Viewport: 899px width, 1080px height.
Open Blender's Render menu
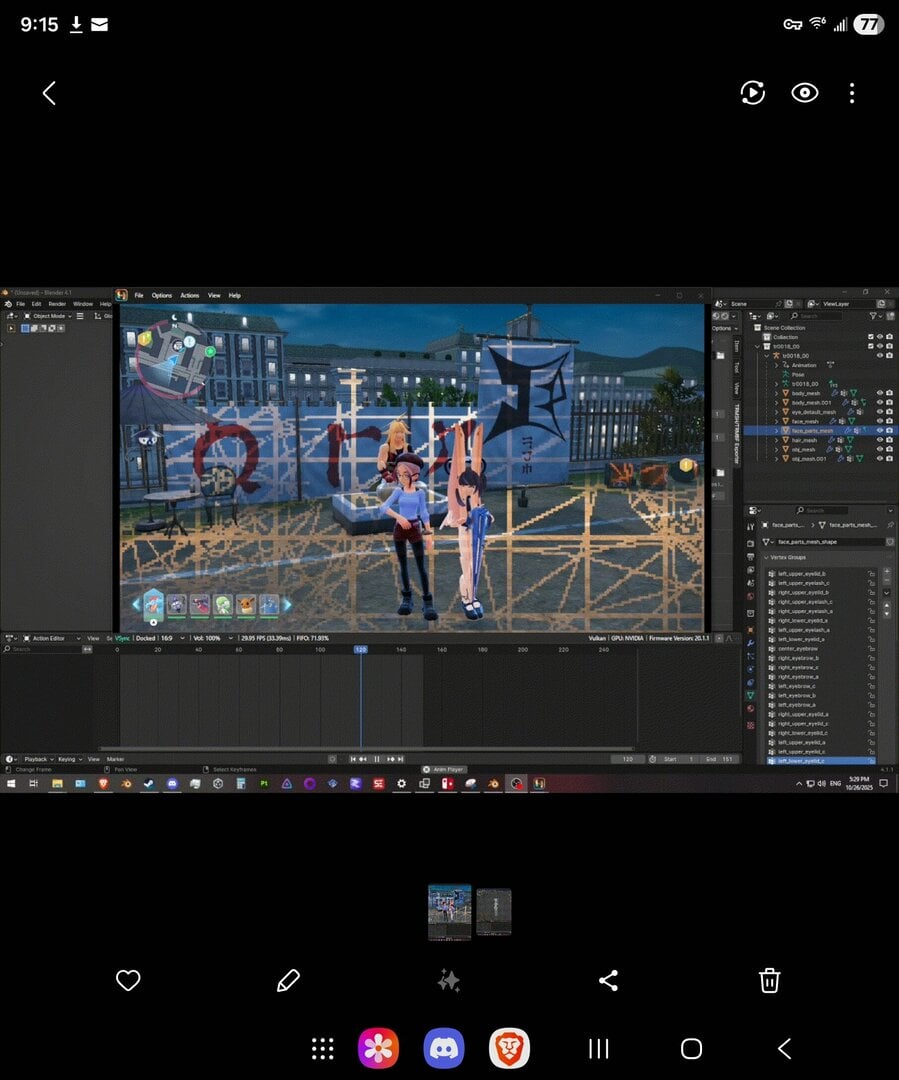point(57,304)
